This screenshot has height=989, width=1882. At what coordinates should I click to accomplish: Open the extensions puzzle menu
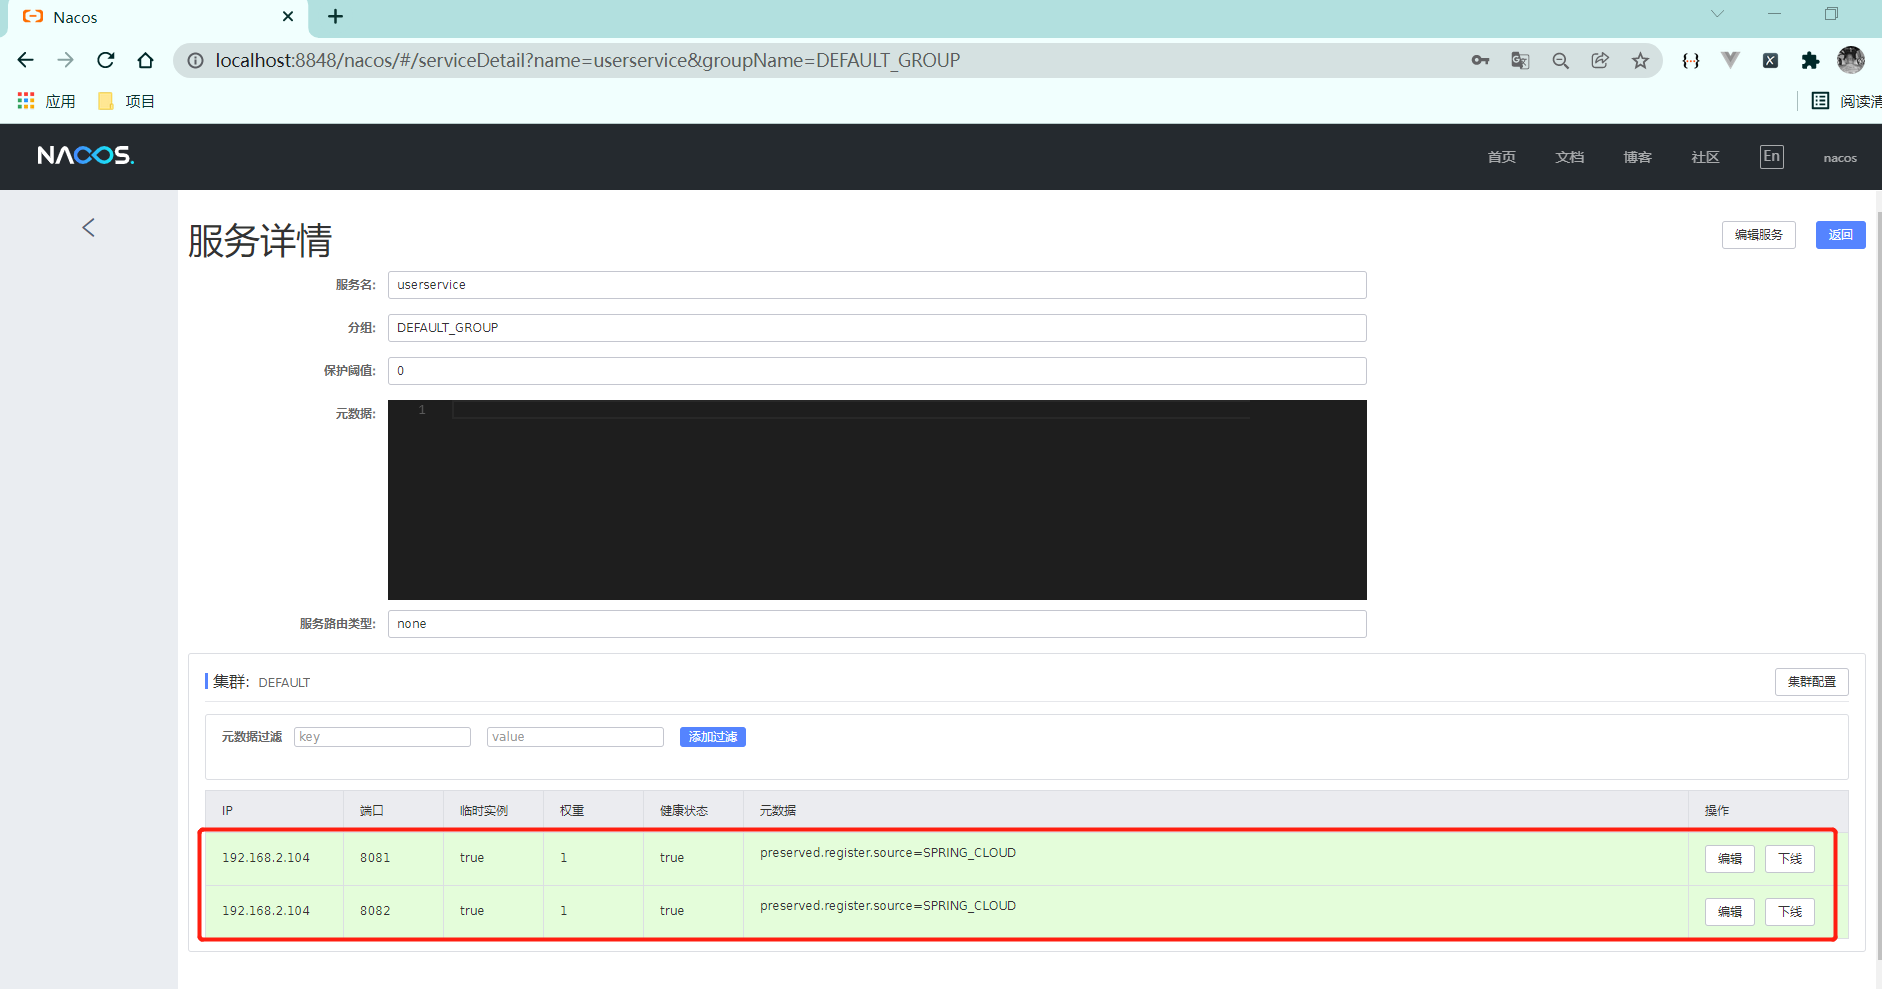[1810, 61]
